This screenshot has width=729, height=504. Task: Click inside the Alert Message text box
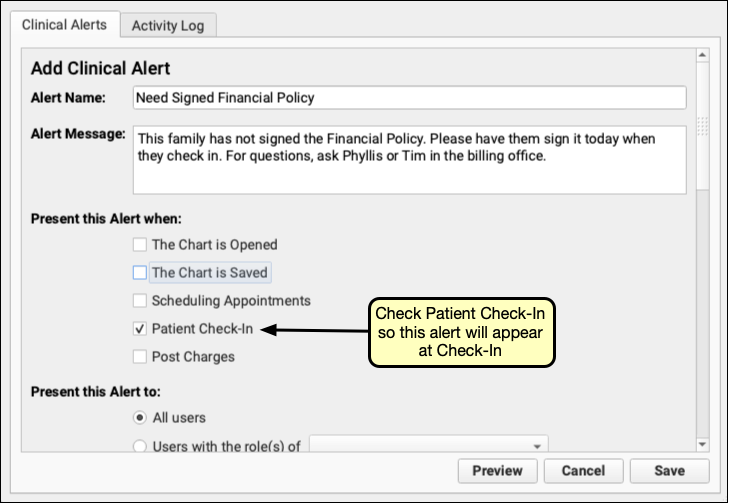[x=409, y=159]
